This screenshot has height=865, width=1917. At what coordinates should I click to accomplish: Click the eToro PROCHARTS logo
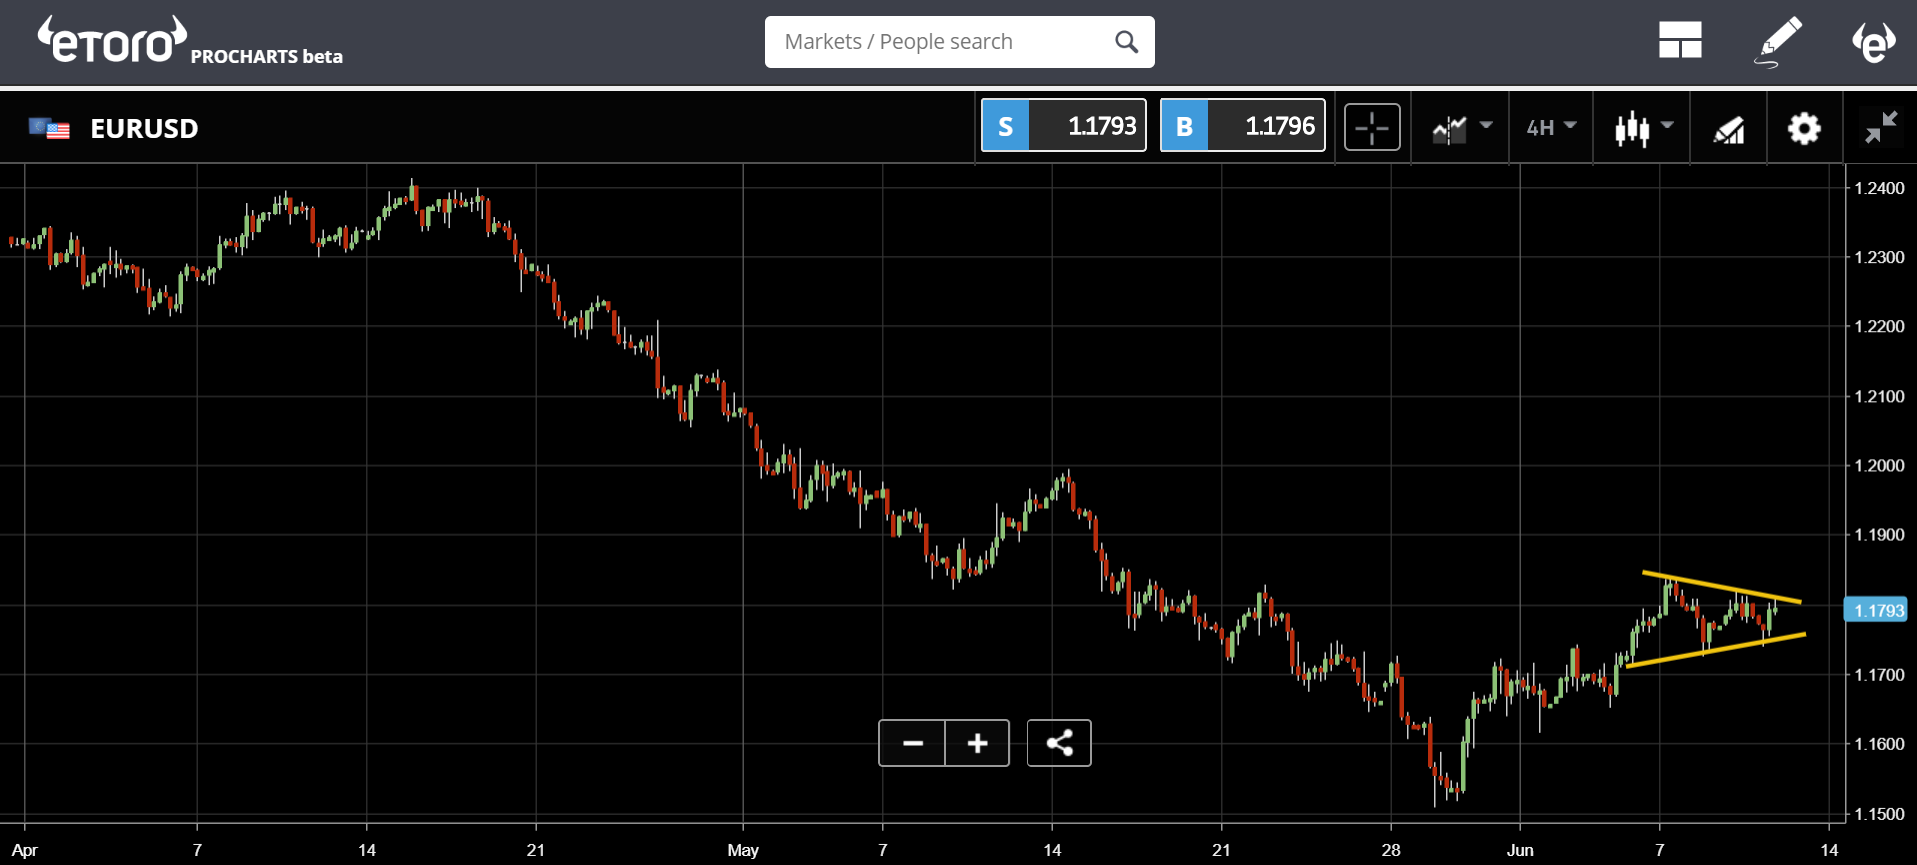(x=190, y=42)
